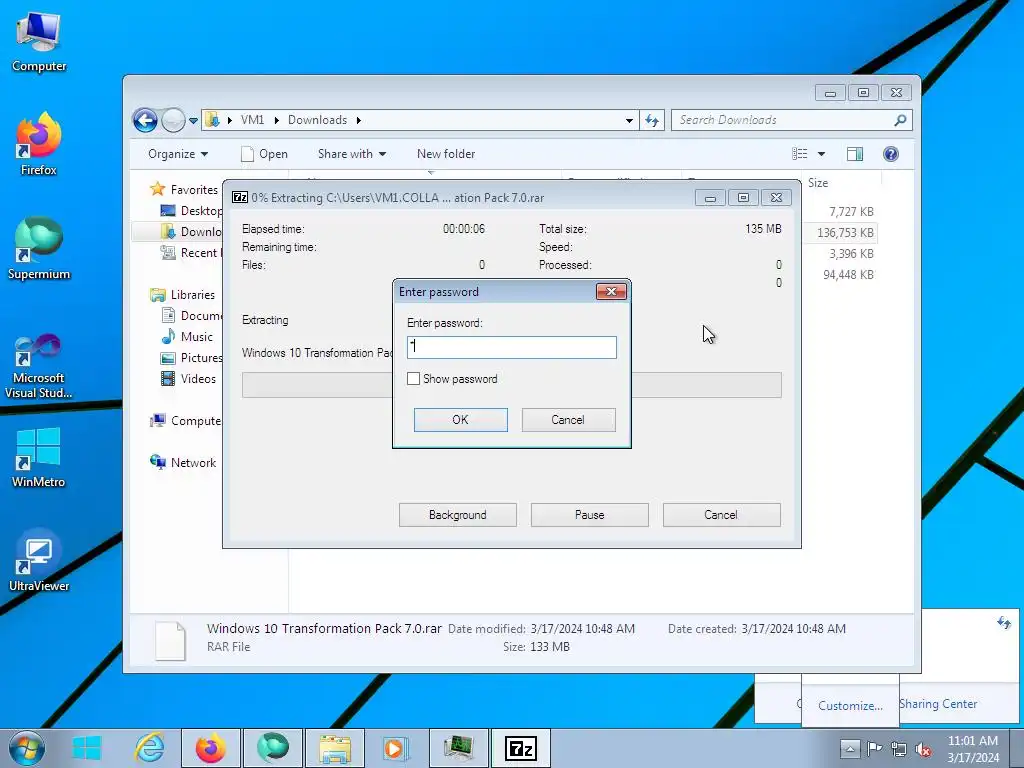Expand the Share with dropdown

(x=351, y=154)
